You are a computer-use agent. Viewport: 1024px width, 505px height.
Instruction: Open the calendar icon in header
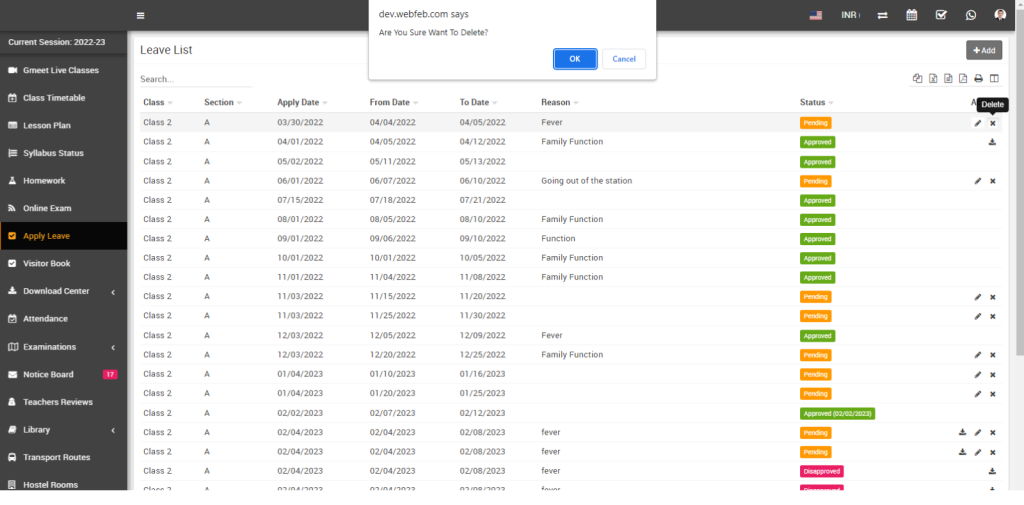click(911, 15)
